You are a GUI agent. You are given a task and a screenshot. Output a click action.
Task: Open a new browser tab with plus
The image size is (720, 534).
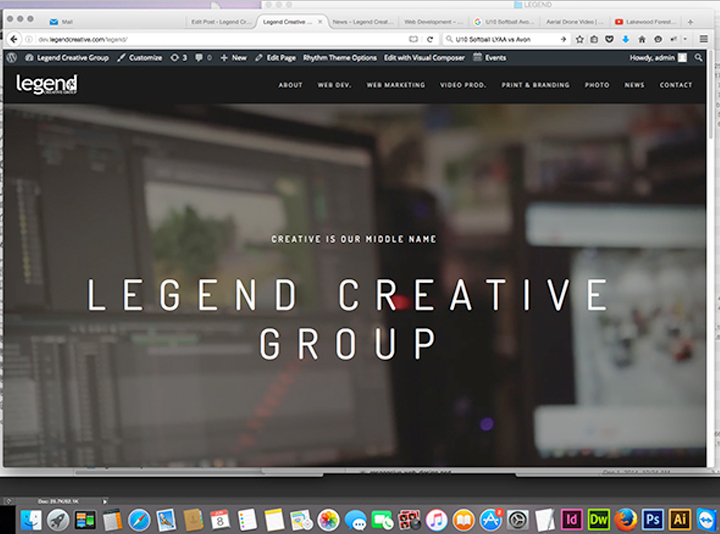(690, 22)
